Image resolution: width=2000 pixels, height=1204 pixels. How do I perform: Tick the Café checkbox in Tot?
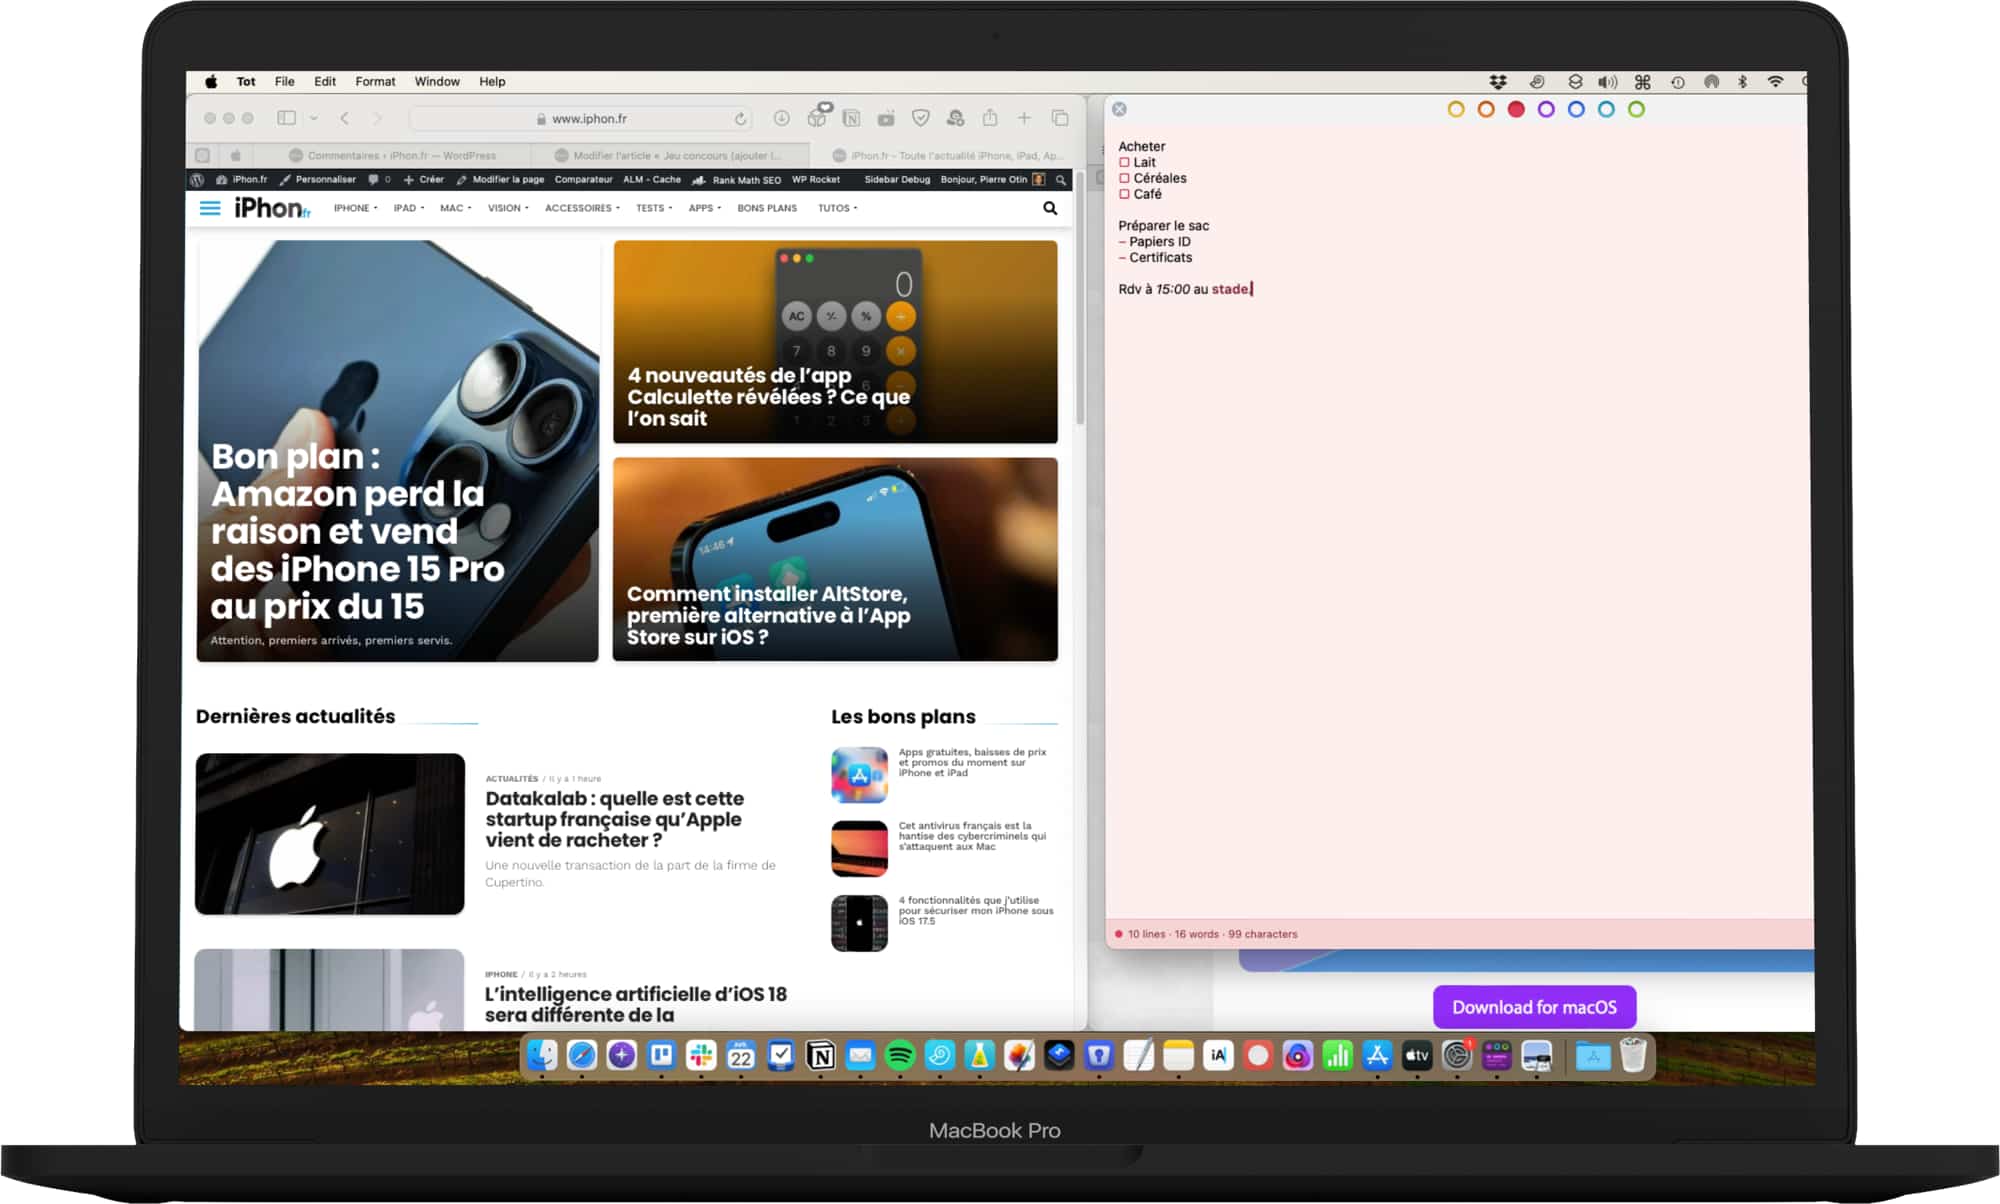pos(1124,194)
